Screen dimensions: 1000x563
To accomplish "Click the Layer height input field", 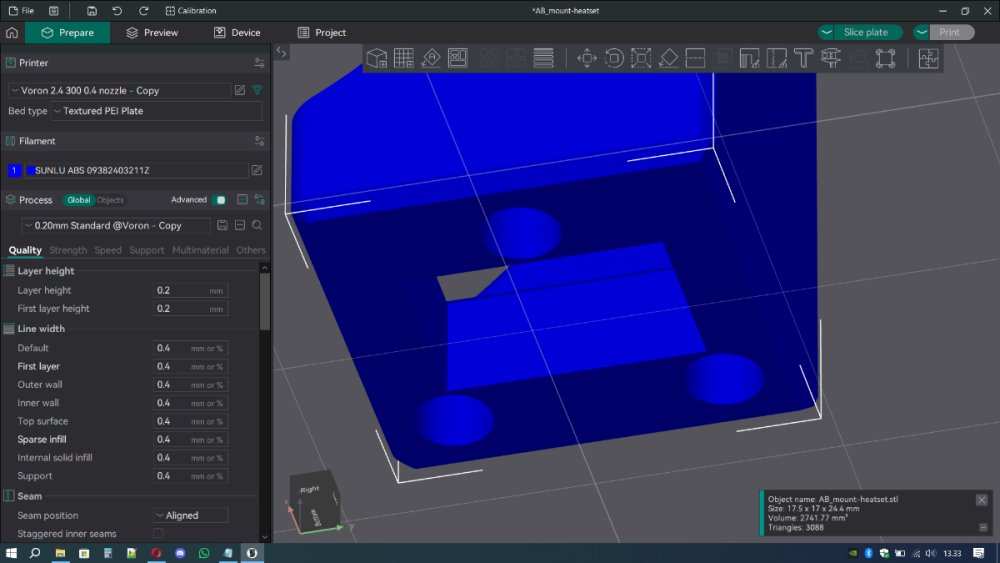I will [x=190, y=290].
